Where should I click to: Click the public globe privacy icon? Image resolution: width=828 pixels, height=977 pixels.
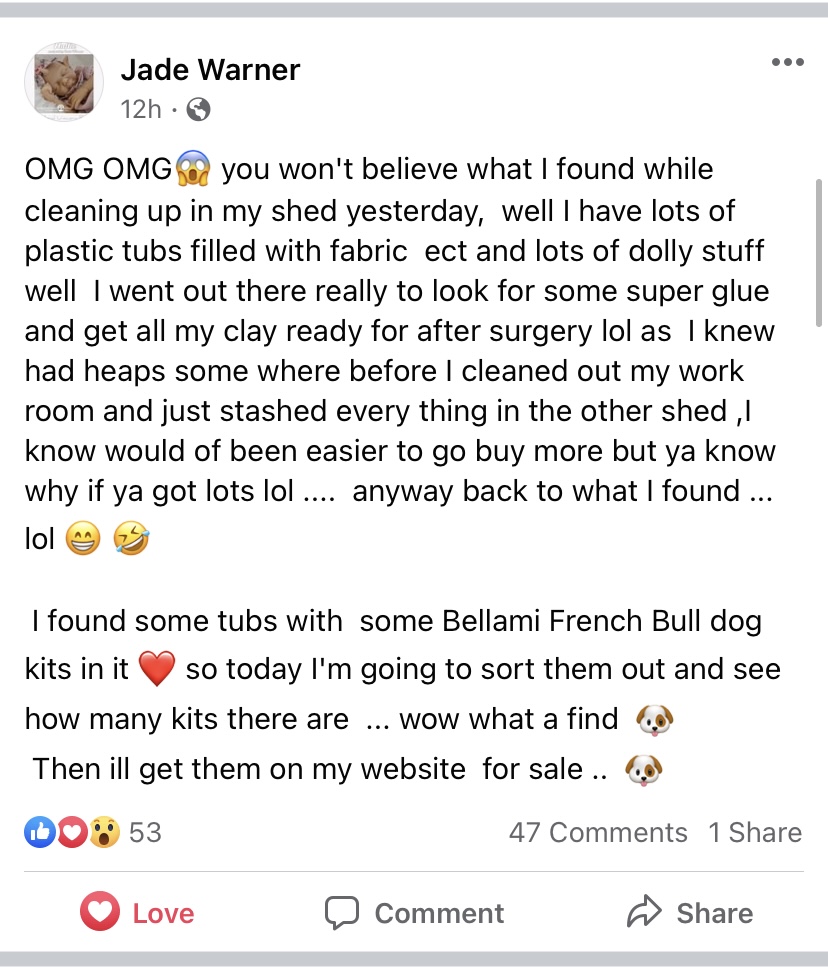point(198,110)
